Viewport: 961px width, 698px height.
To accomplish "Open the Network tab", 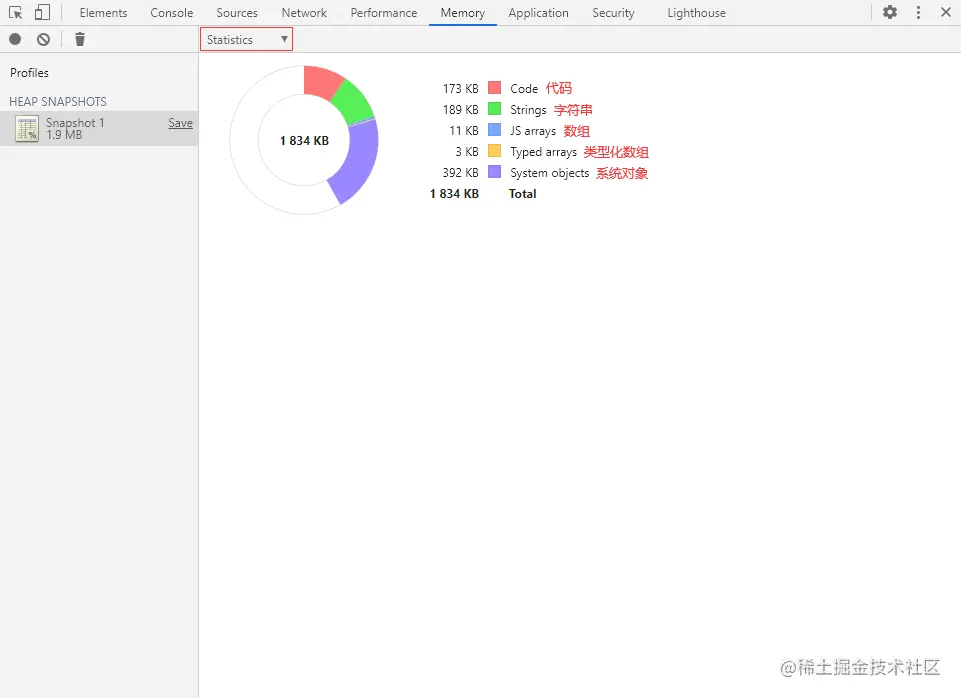I will pos(304,13).
